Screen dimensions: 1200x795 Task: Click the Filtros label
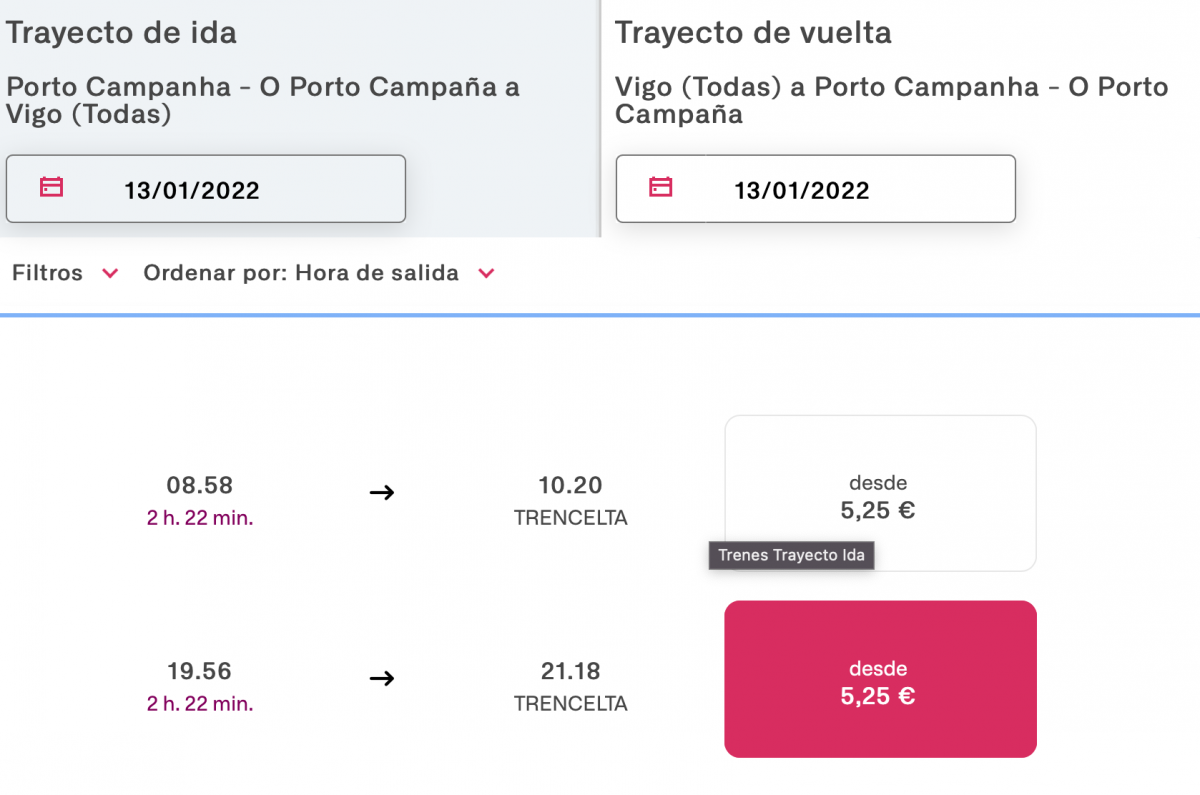(x=48, y=273)
